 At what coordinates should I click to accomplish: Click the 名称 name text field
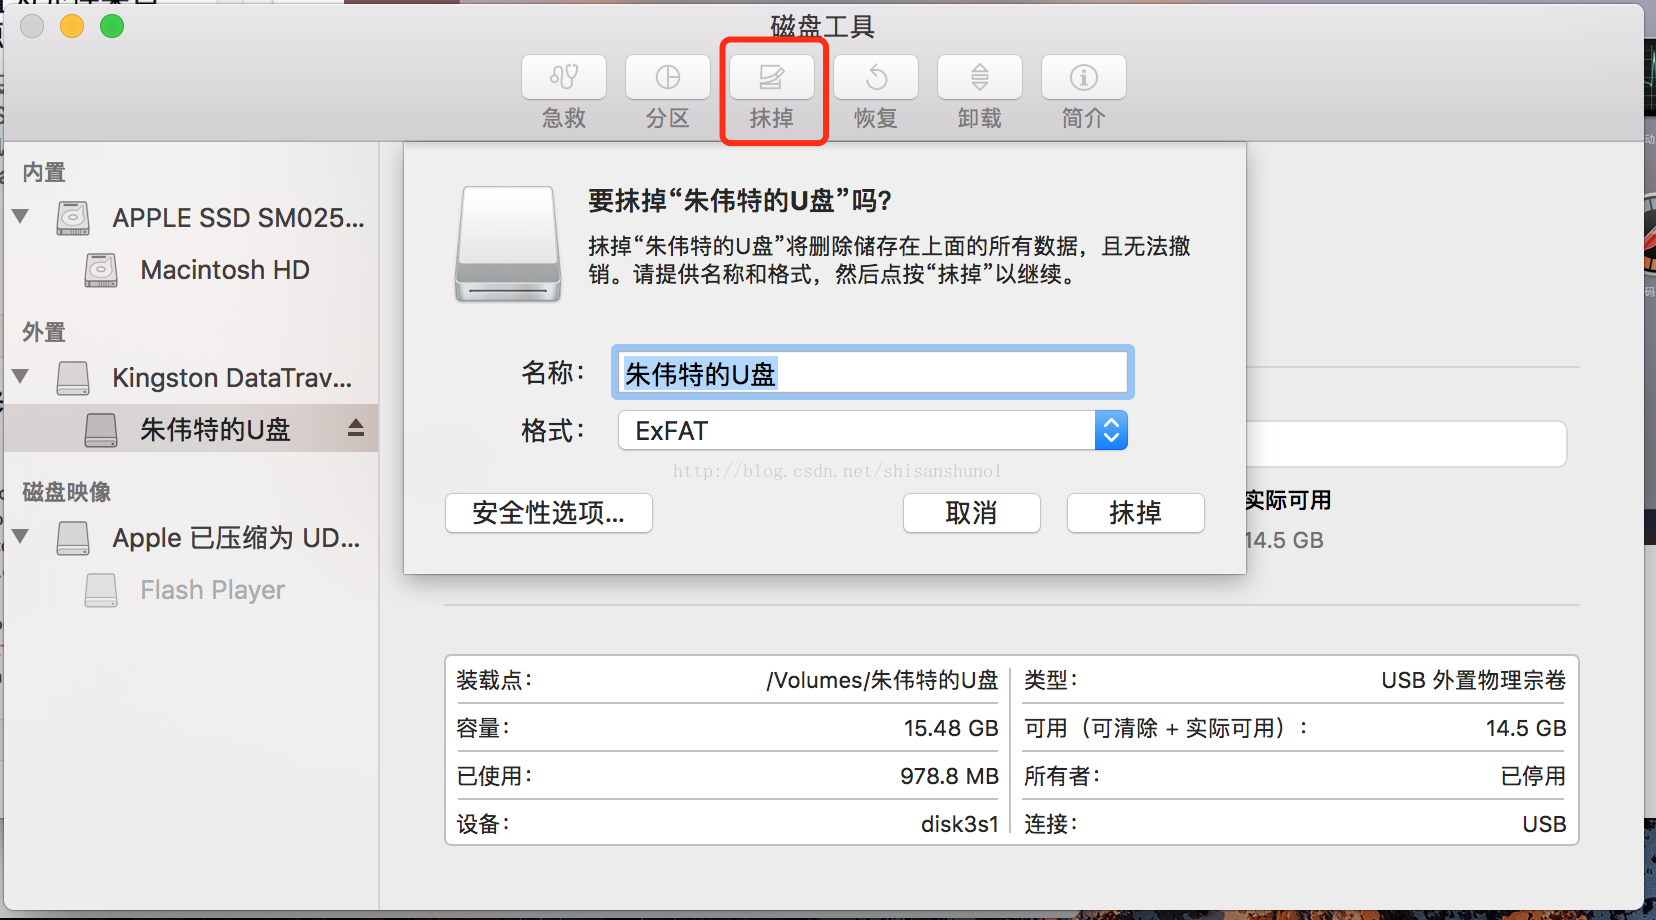tap(873, 373)
